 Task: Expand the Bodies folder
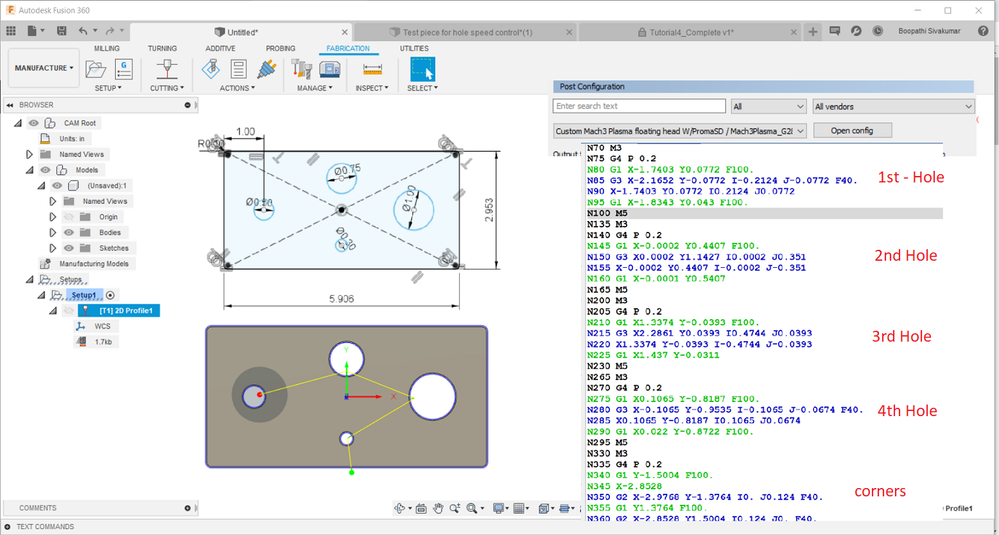(x=53, y=232)
